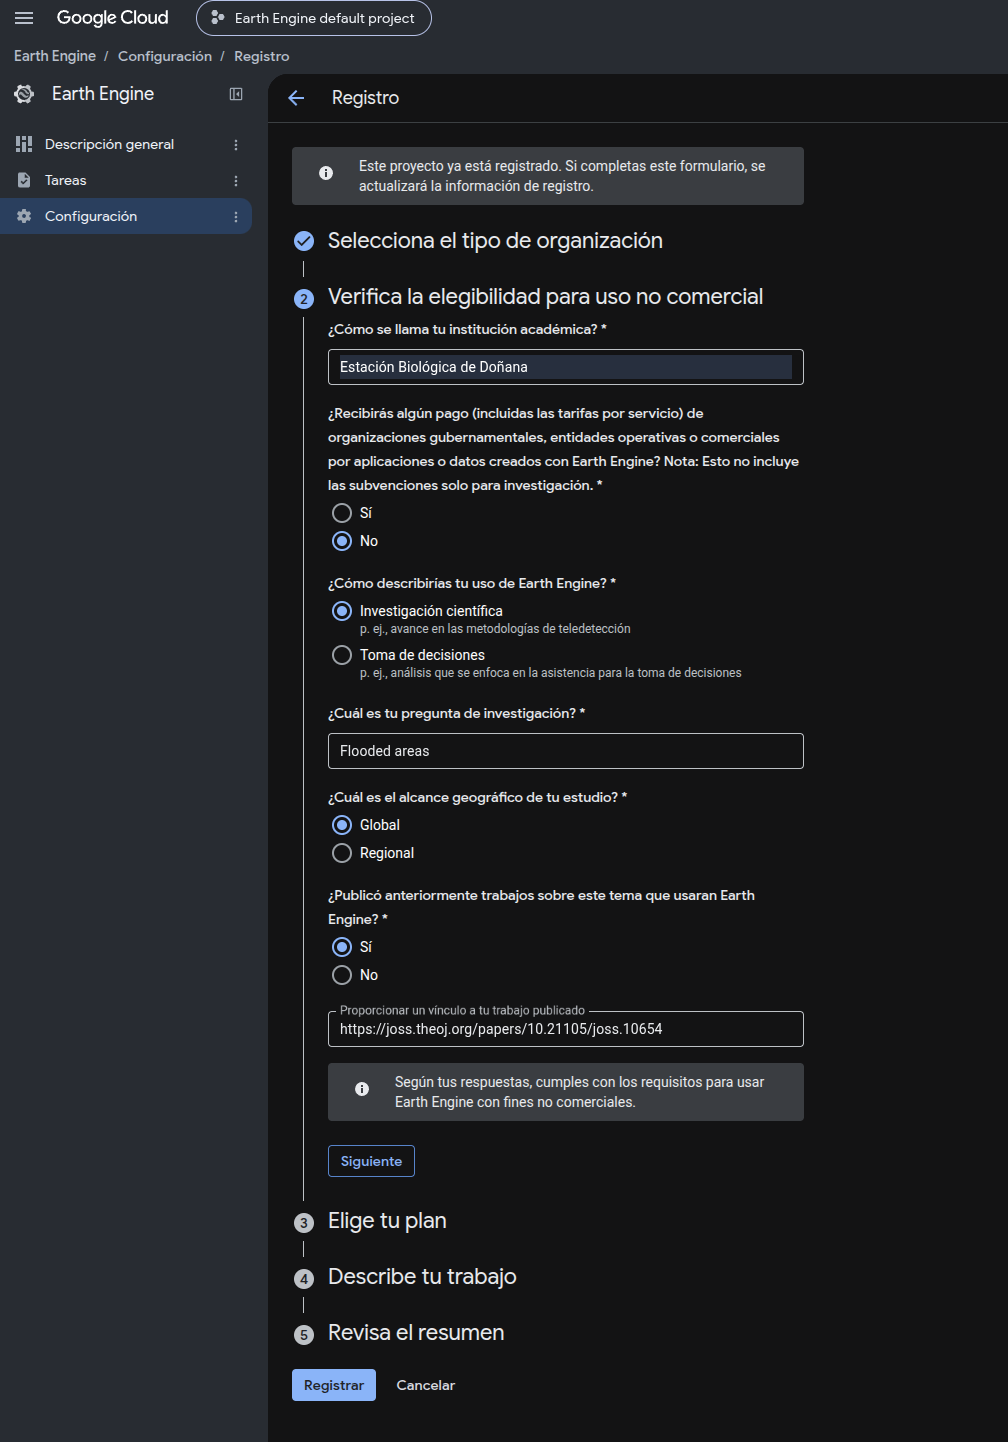Open the hamburger navigation menu

(x=24, y=18)
